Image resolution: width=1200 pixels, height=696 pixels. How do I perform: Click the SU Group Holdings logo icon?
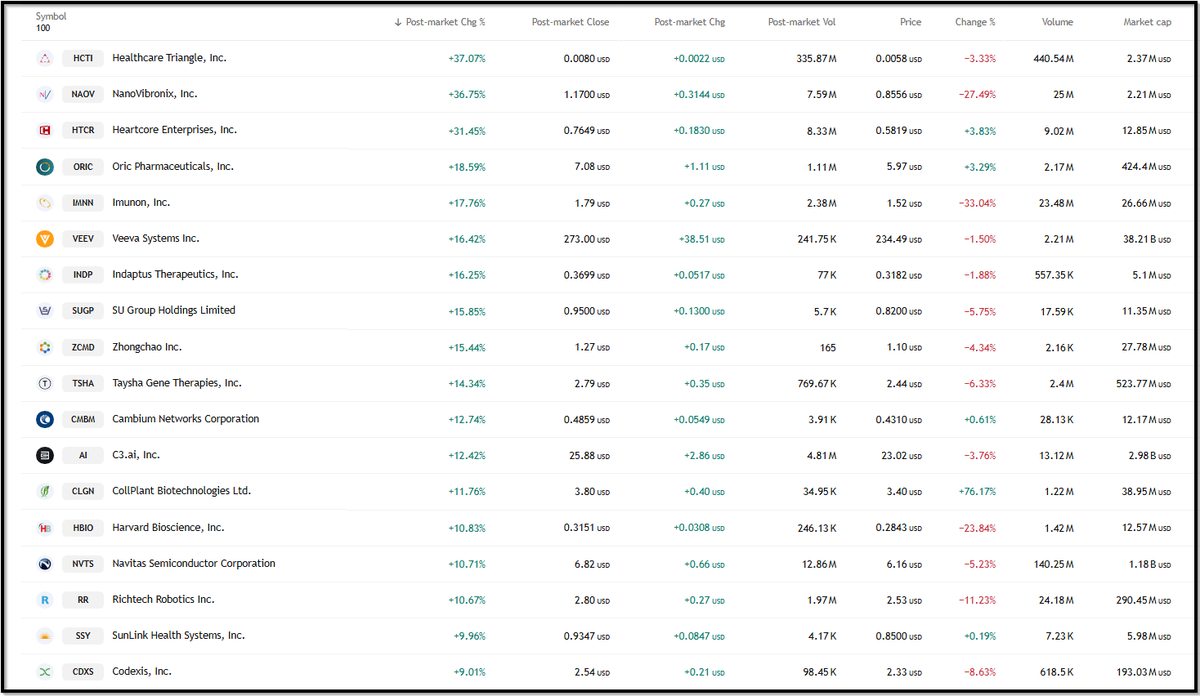click(x=44, y=311)
